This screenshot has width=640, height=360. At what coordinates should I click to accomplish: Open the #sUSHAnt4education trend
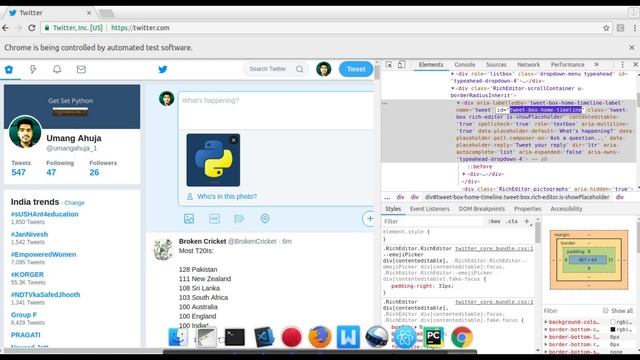tap(44, 214)
